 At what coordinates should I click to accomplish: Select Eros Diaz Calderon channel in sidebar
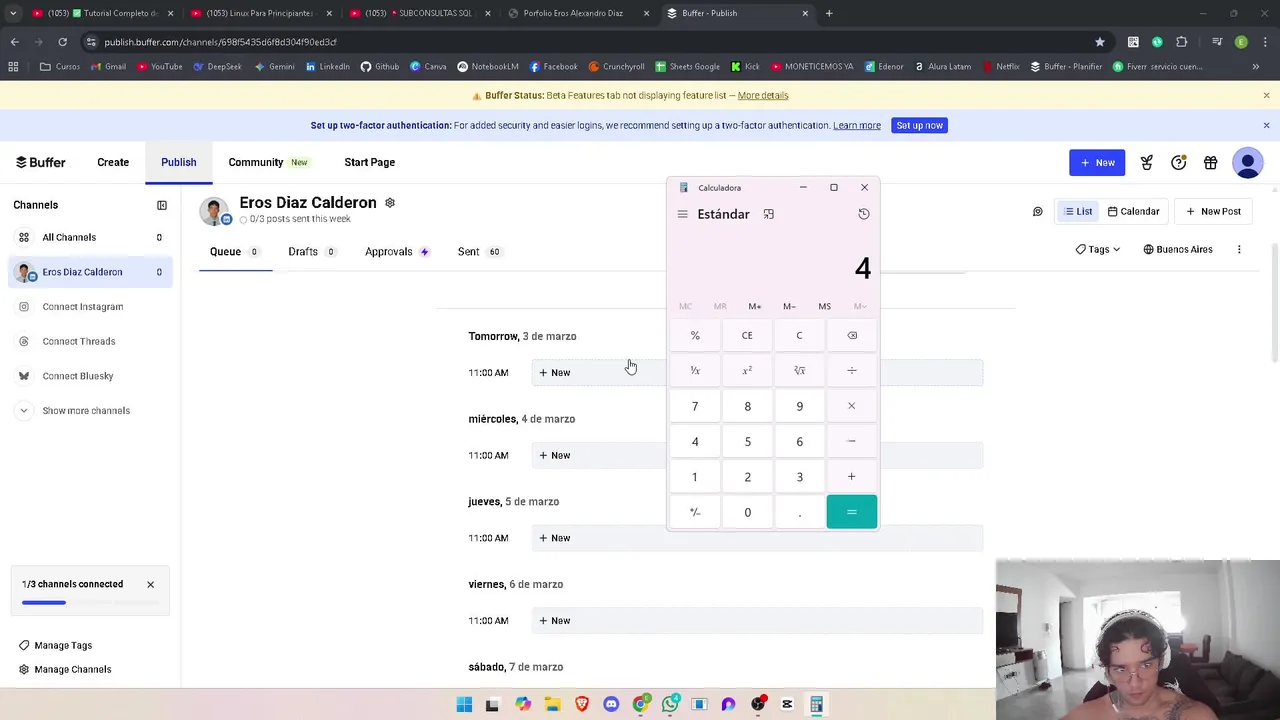[x=90, y=272]
